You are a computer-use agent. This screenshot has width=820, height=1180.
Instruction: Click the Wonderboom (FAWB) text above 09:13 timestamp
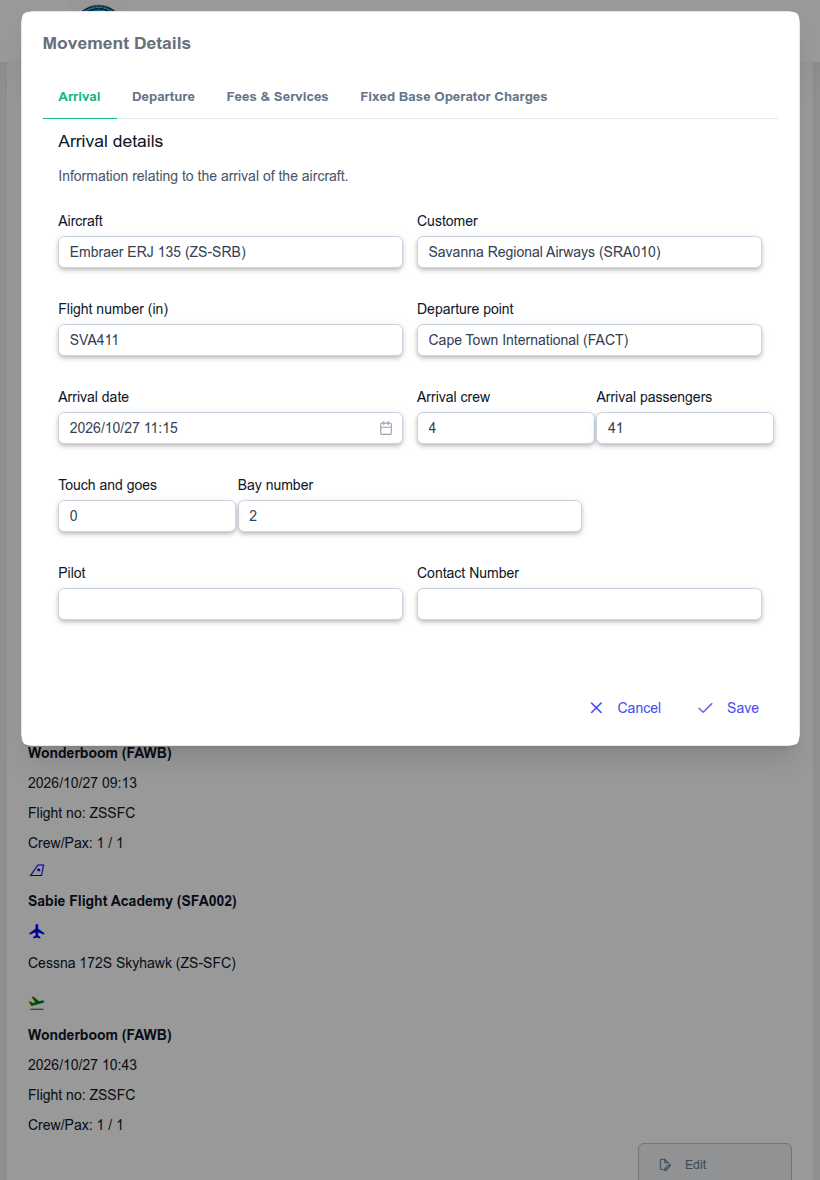pos(100,753)
